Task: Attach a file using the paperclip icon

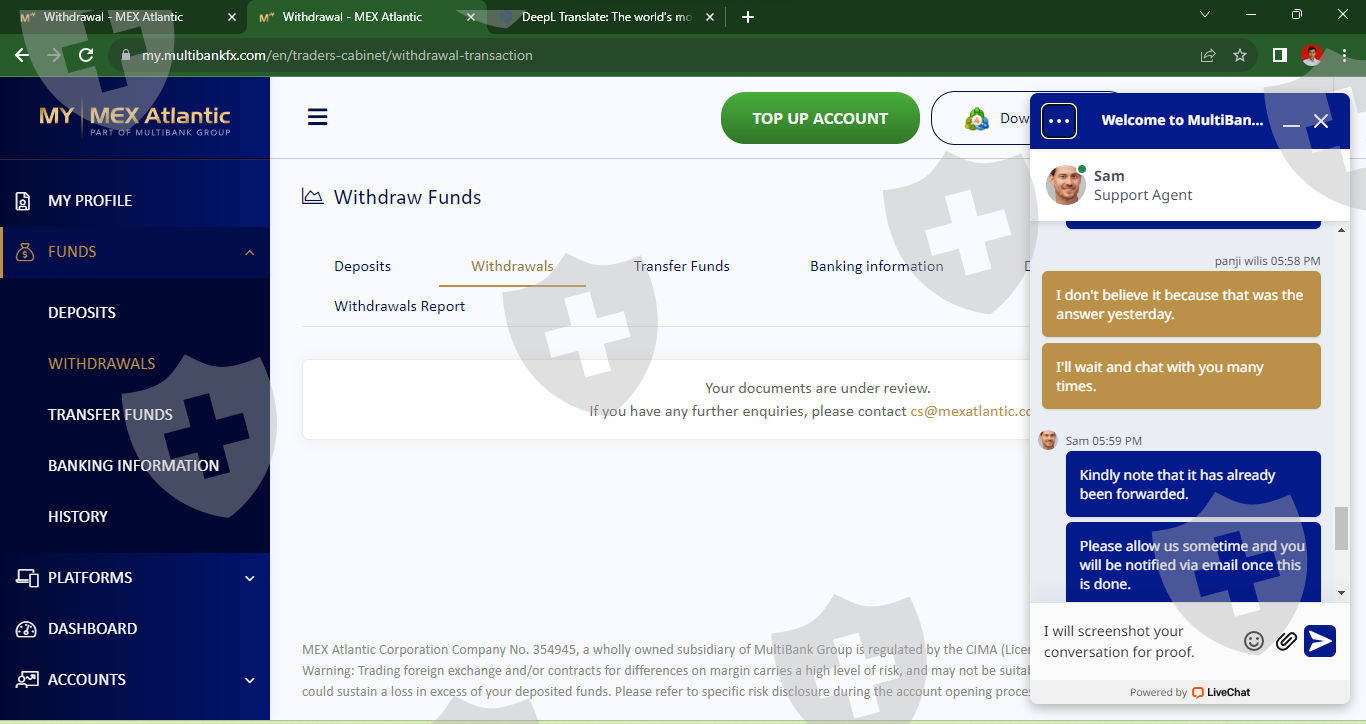Action: (x=1286, y=641)
